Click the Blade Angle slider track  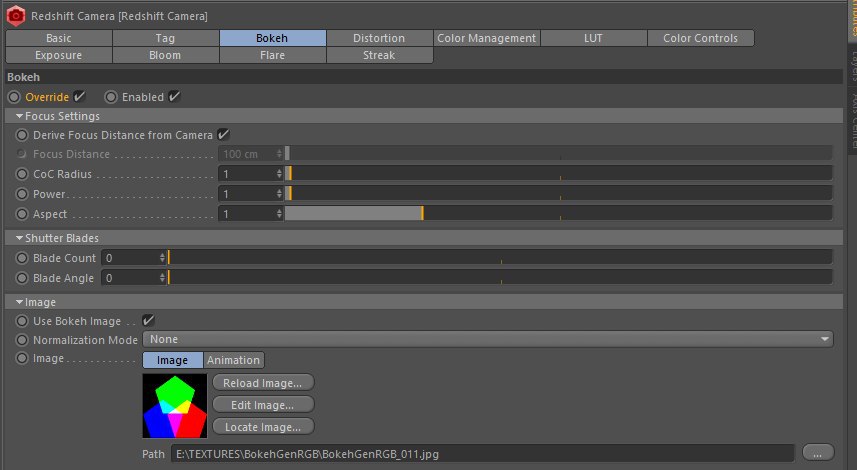click(x=500, y=278)
